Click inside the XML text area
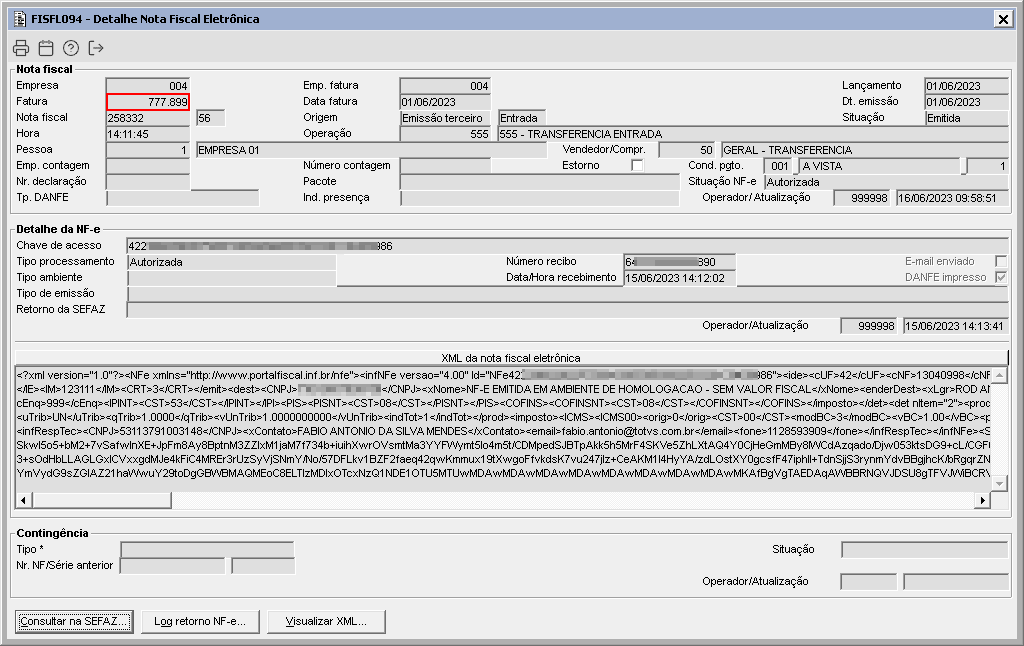Screen dimensions: 1024x646 (503, 431)
